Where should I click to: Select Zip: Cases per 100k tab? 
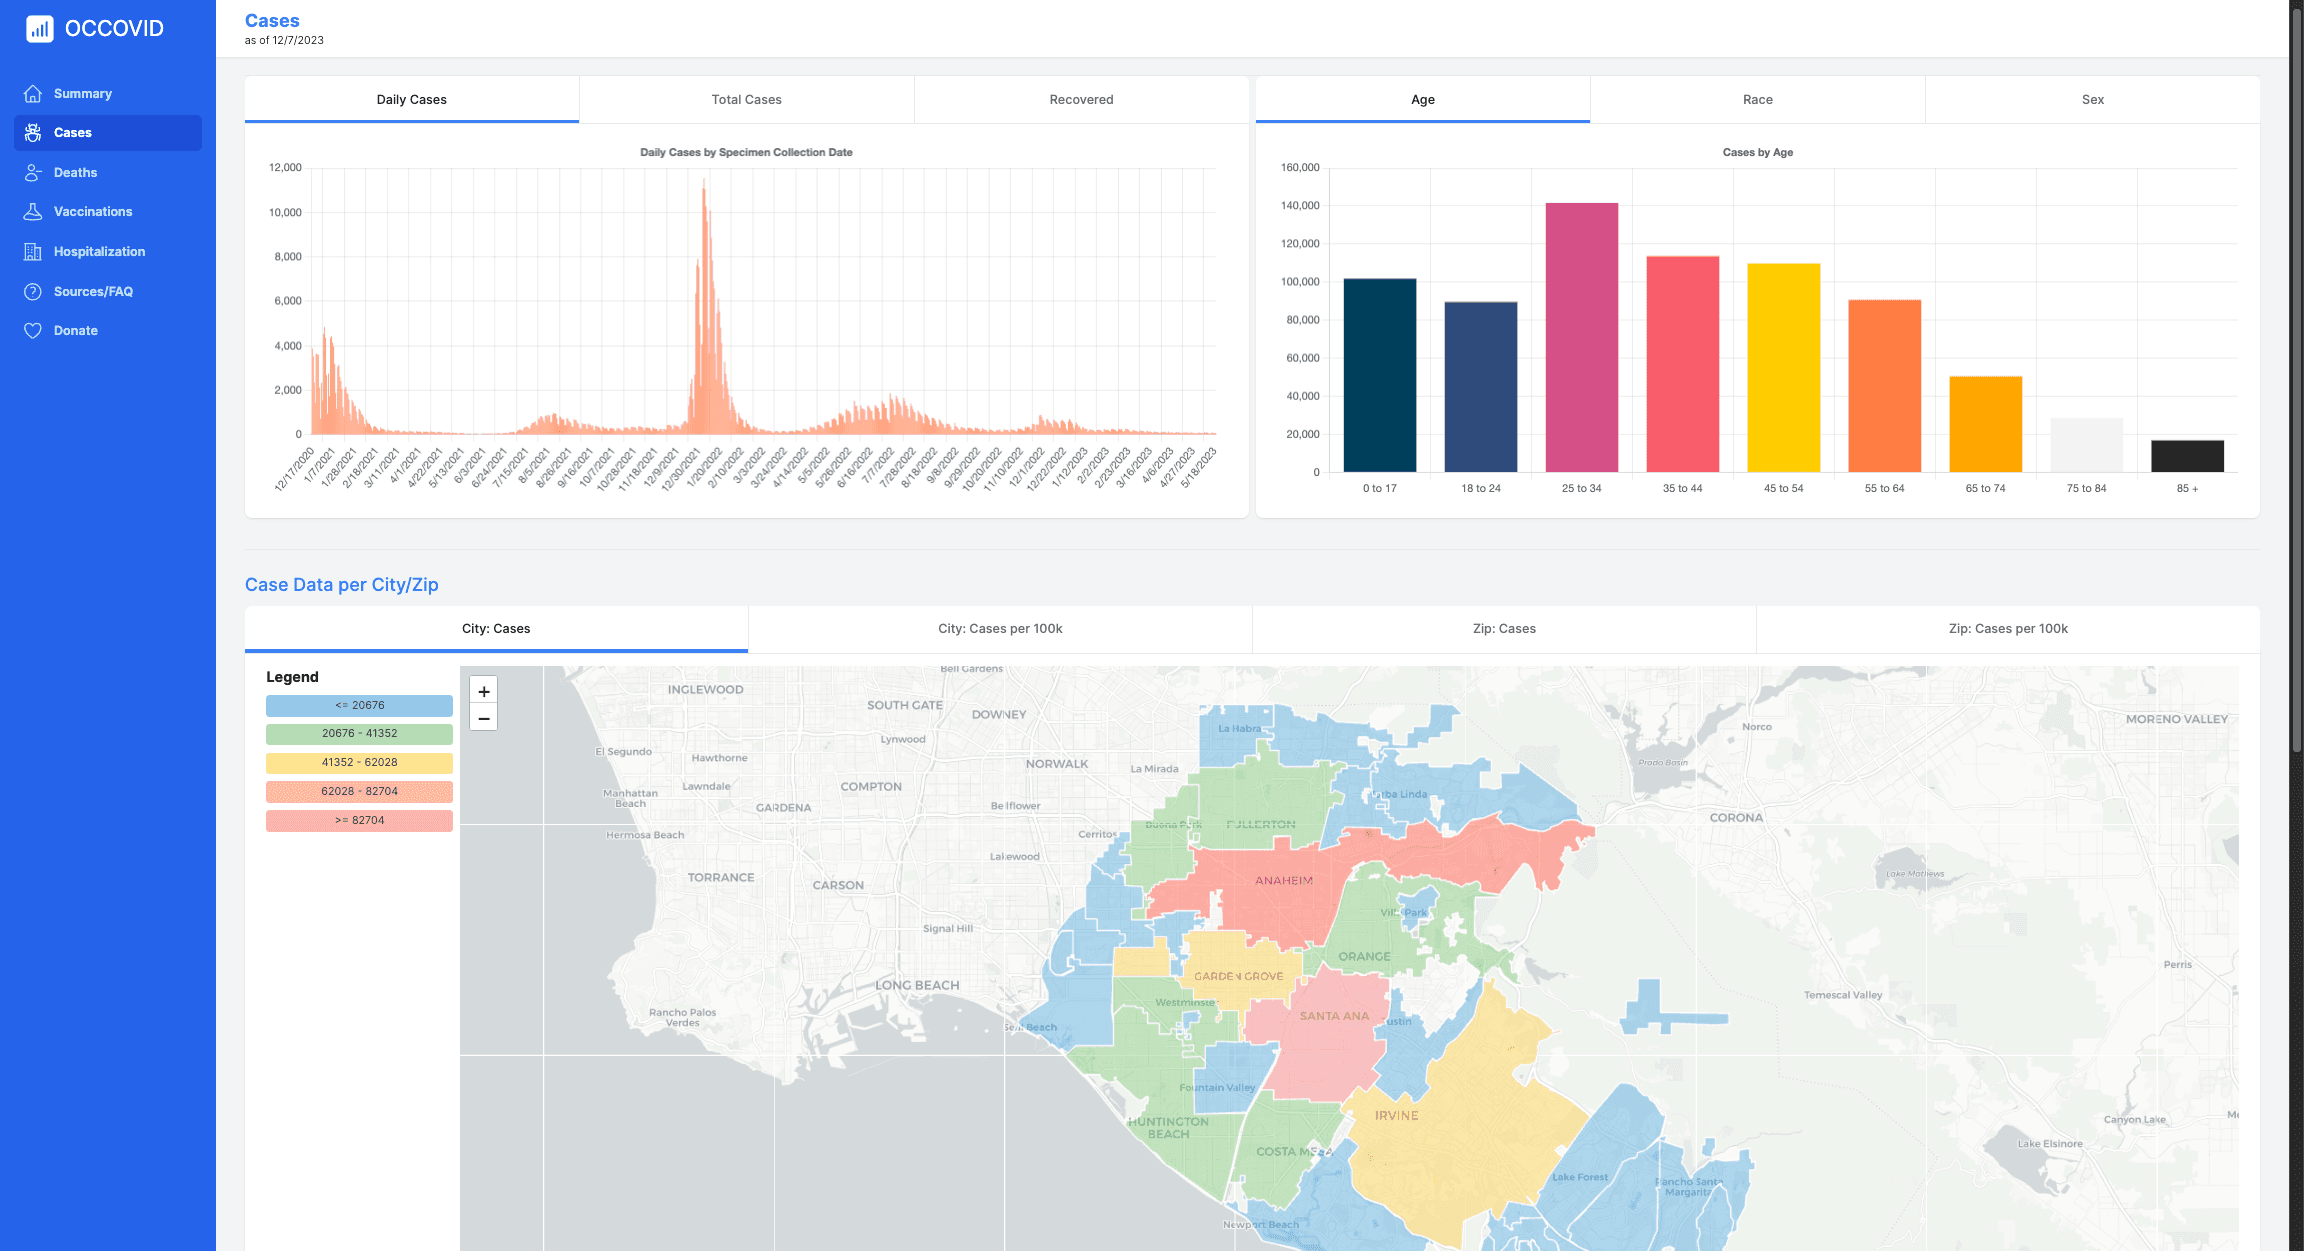click(x=2007, y=629)
